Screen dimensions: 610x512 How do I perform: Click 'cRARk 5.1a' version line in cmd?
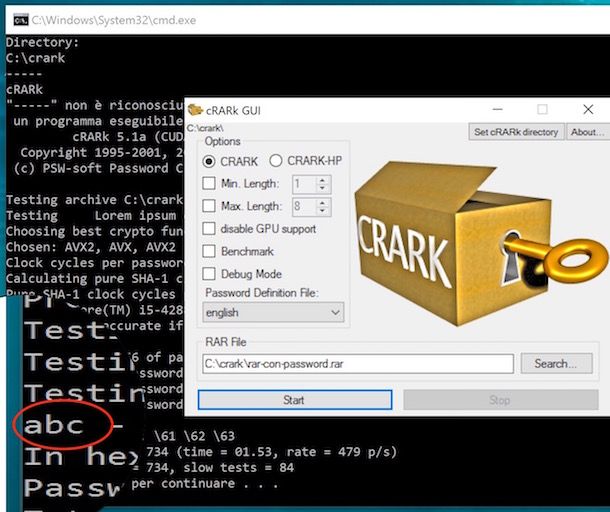(x=128, y=137)
